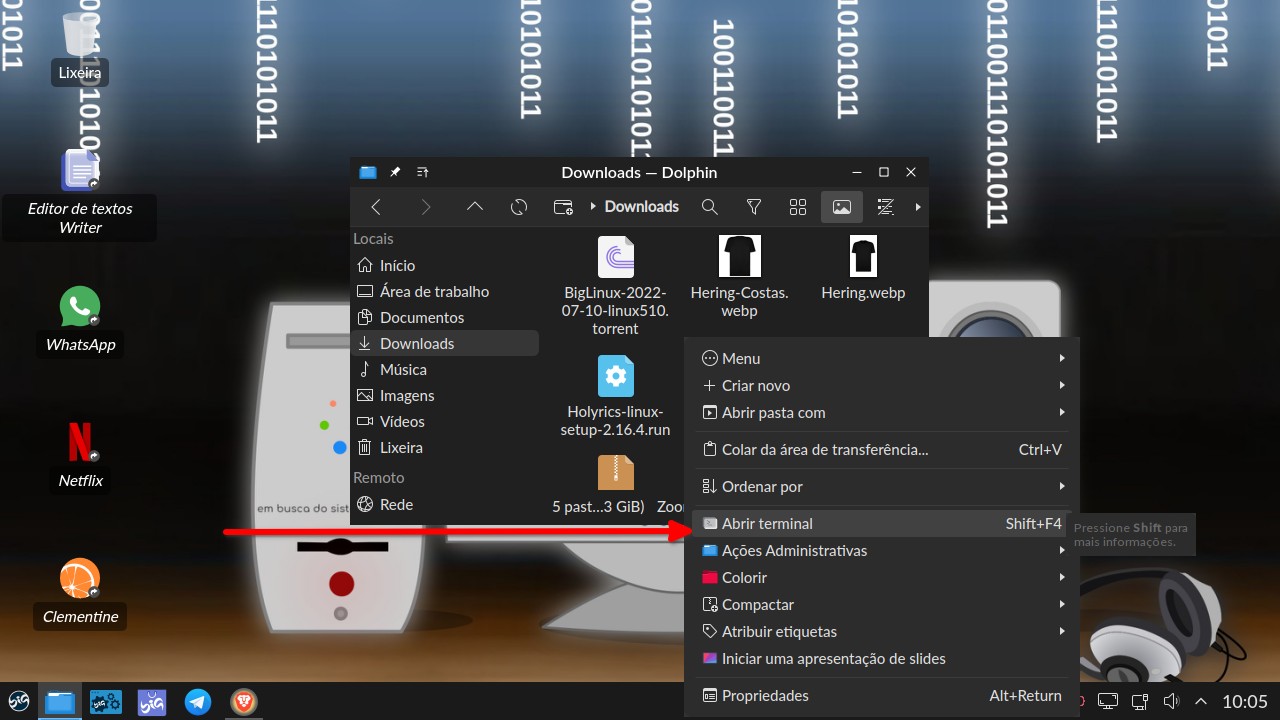
Task: Switch to icons grid view mode
Action: click(798, 207)
